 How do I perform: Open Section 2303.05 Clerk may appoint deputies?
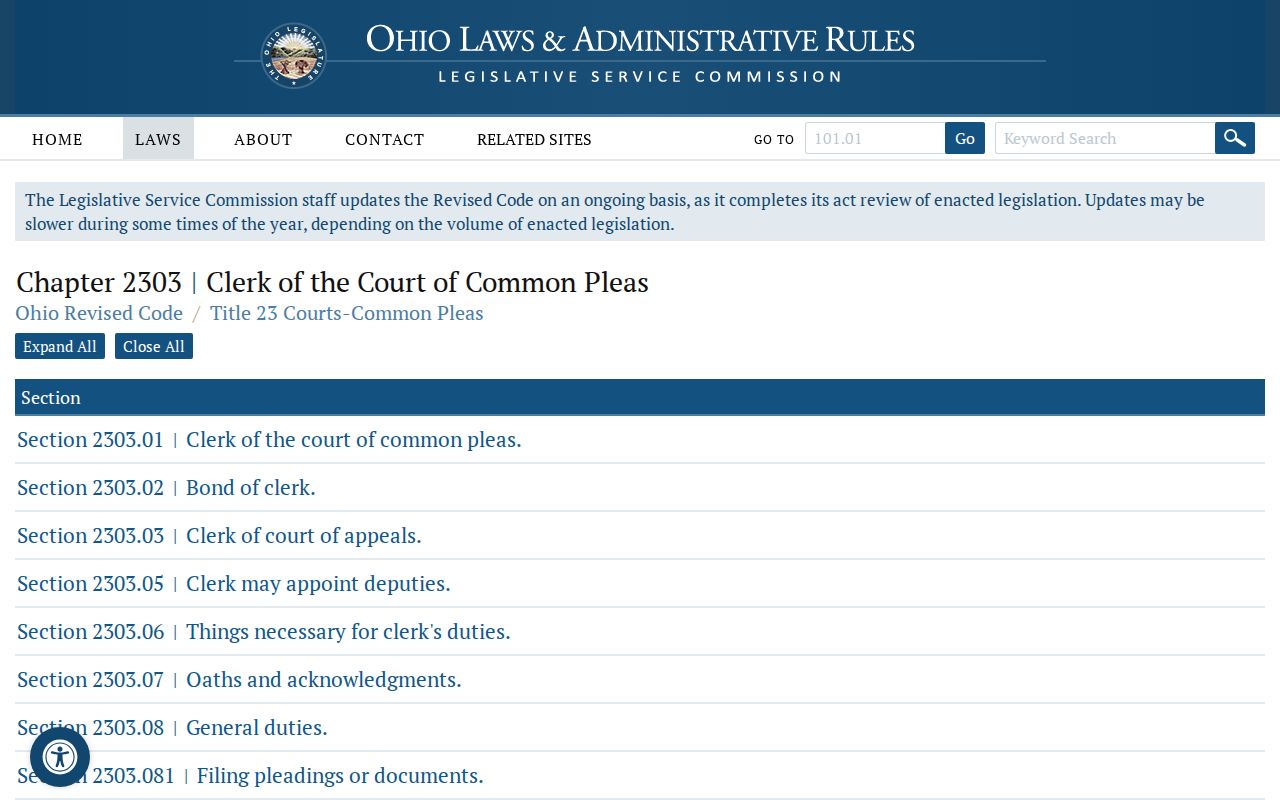pos(234,583)
